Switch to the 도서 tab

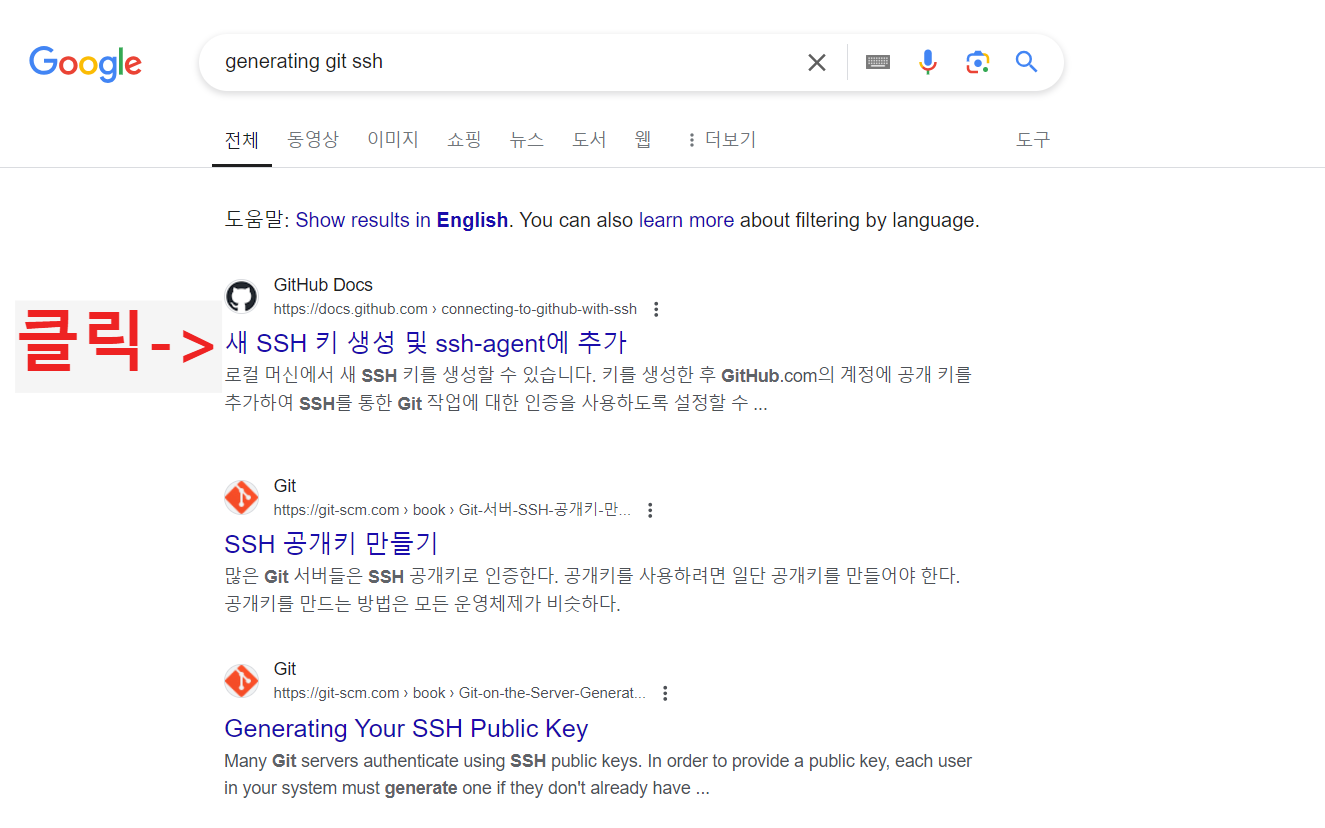tap(589, 140)
